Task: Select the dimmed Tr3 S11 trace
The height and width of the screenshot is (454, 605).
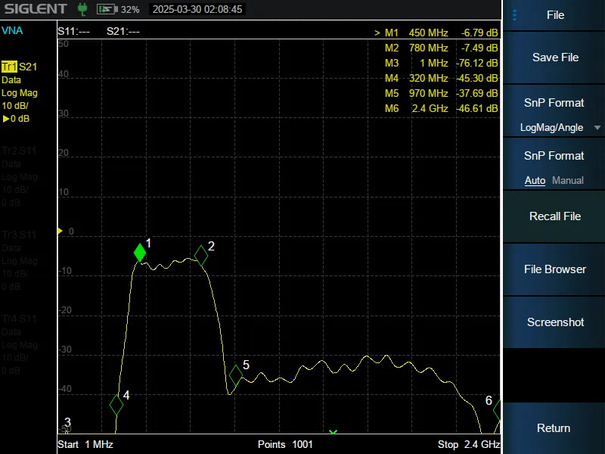Action: coord(19,235)
